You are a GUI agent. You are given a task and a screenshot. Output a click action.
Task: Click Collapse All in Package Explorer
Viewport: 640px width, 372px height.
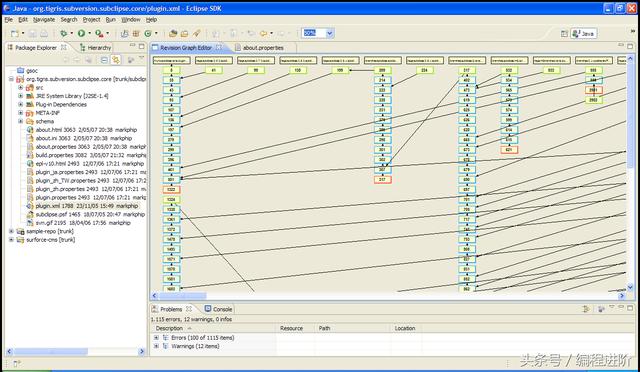[x=104, y=60]
